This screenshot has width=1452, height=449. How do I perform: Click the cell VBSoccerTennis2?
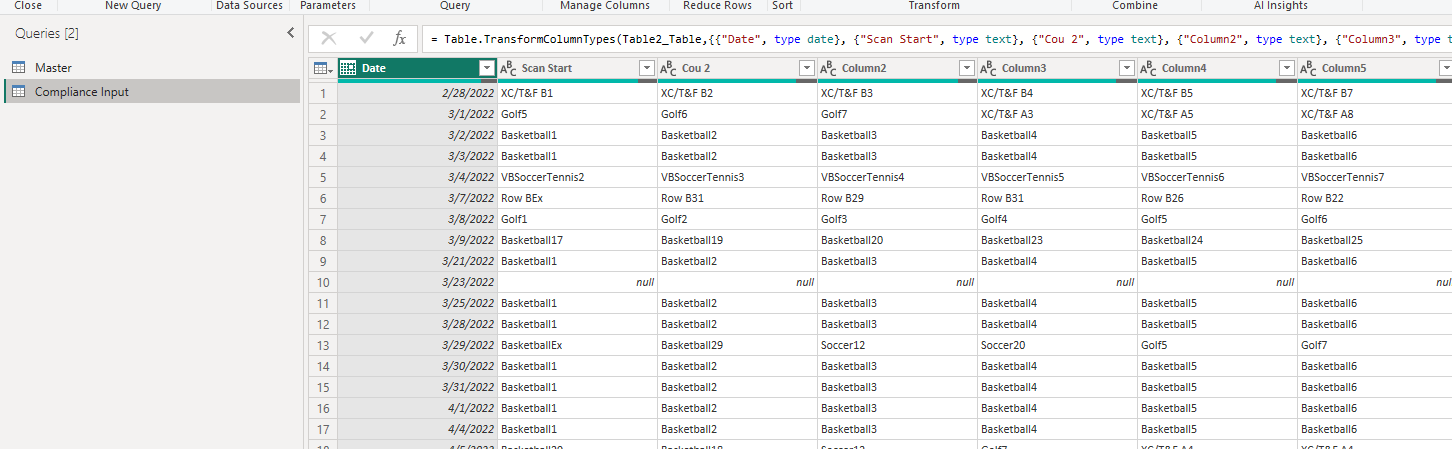577,177
